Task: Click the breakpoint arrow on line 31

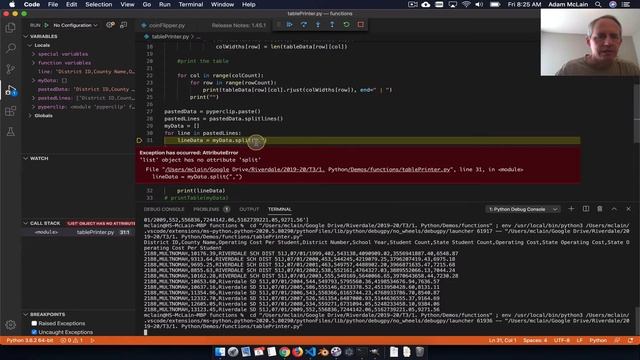Action: tap(140, 140)
